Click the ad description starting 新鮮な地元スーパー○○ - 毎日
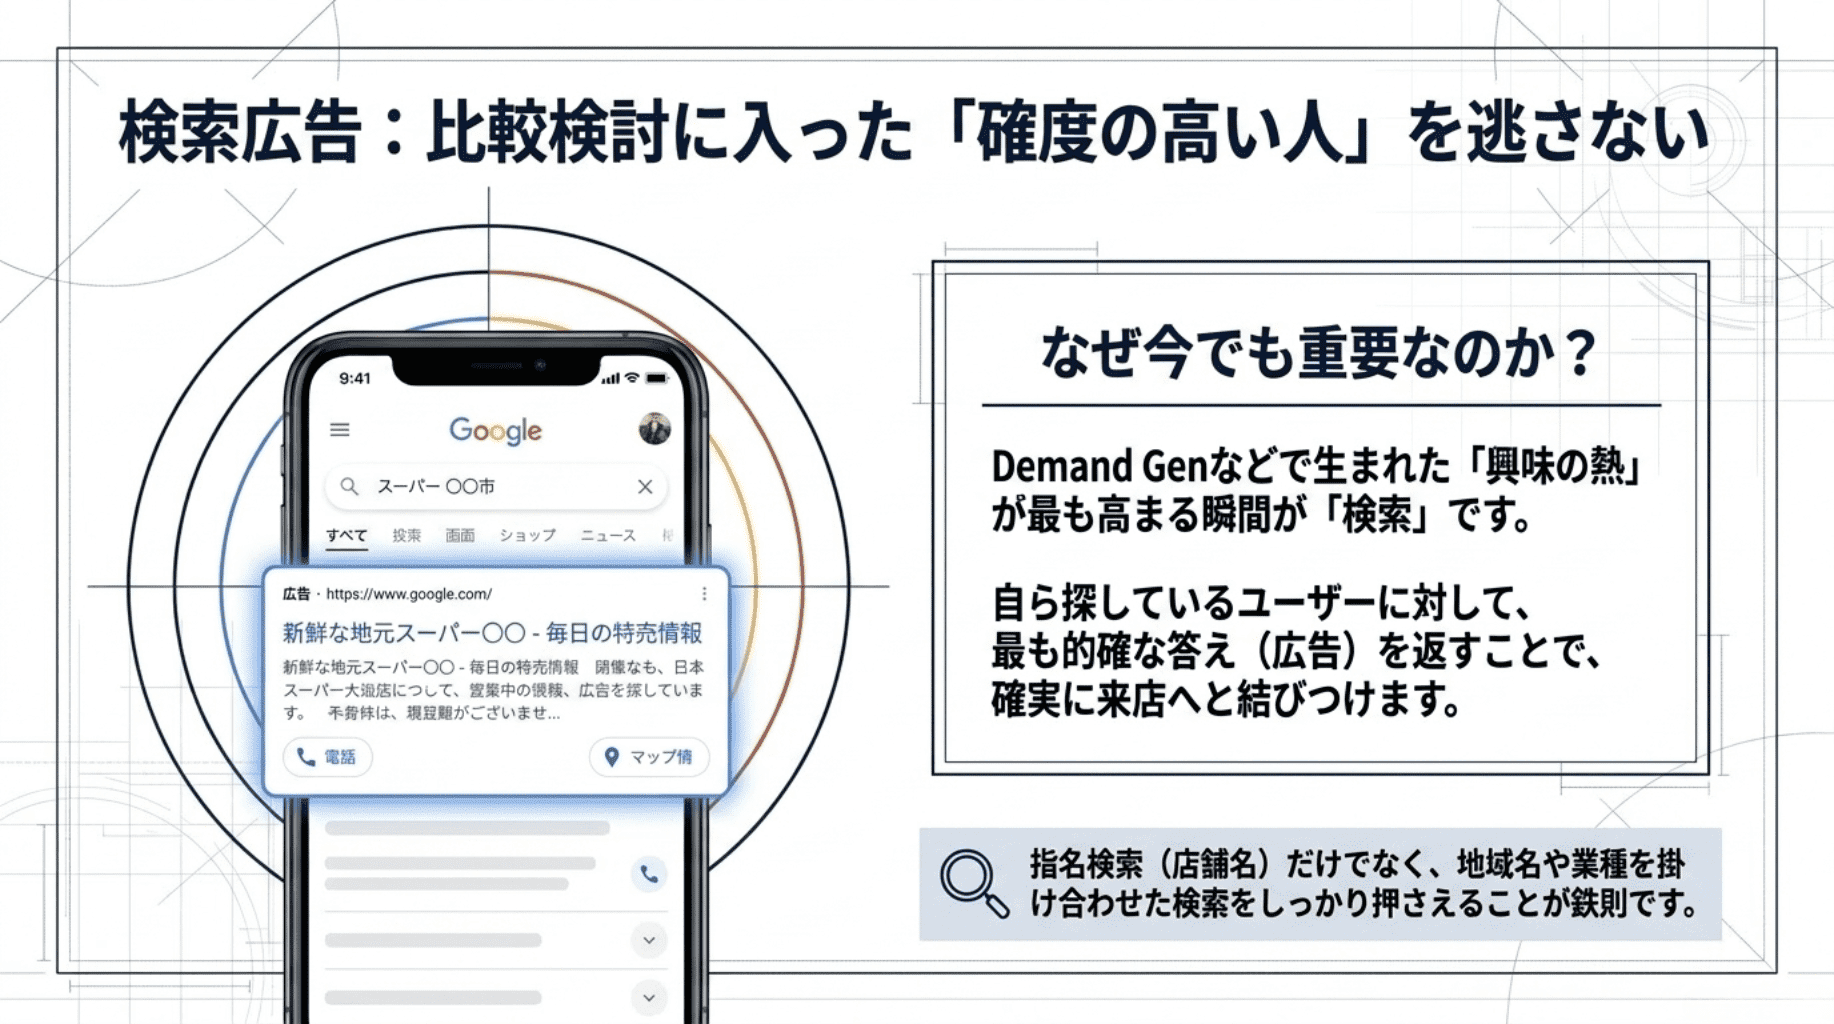 click(x=493, y=690)
